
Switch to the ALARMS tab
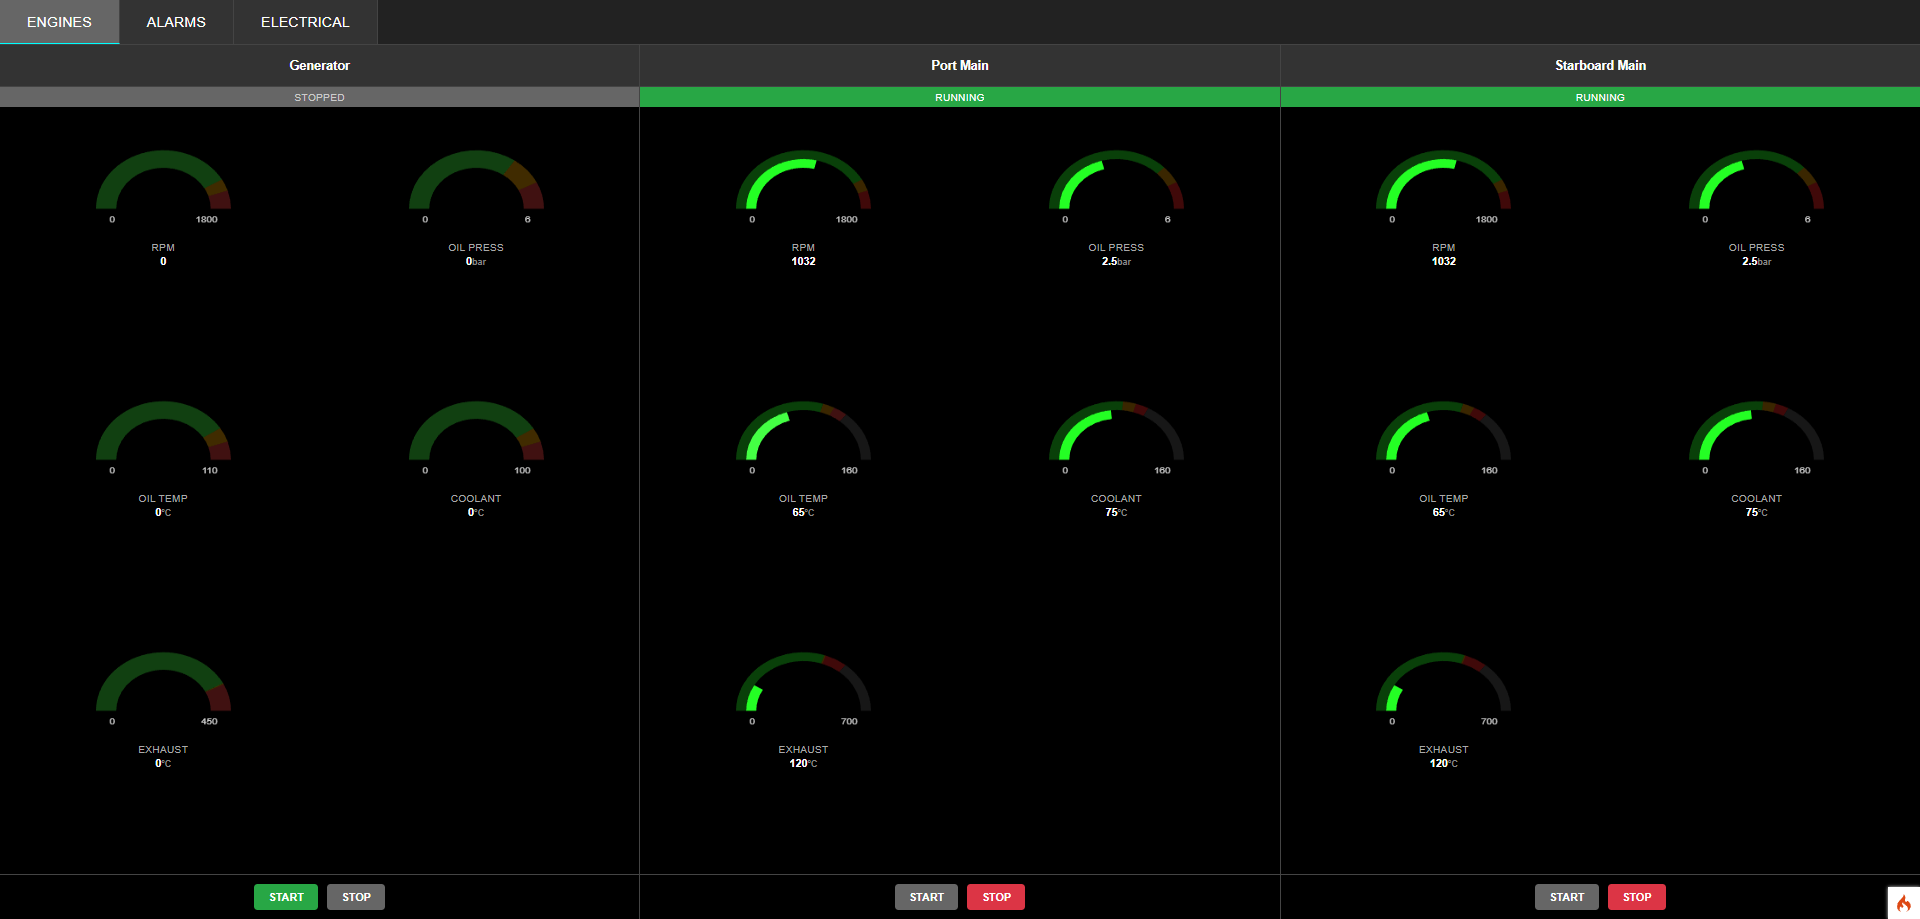click(x=175, y=22)
